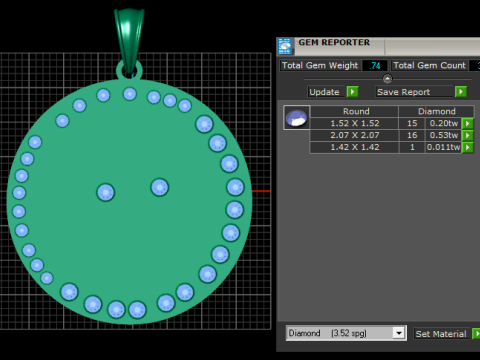Screen dimensions: 480x360
Task: Click the Gem Reporter panel icon
Action: click(285, 46)
